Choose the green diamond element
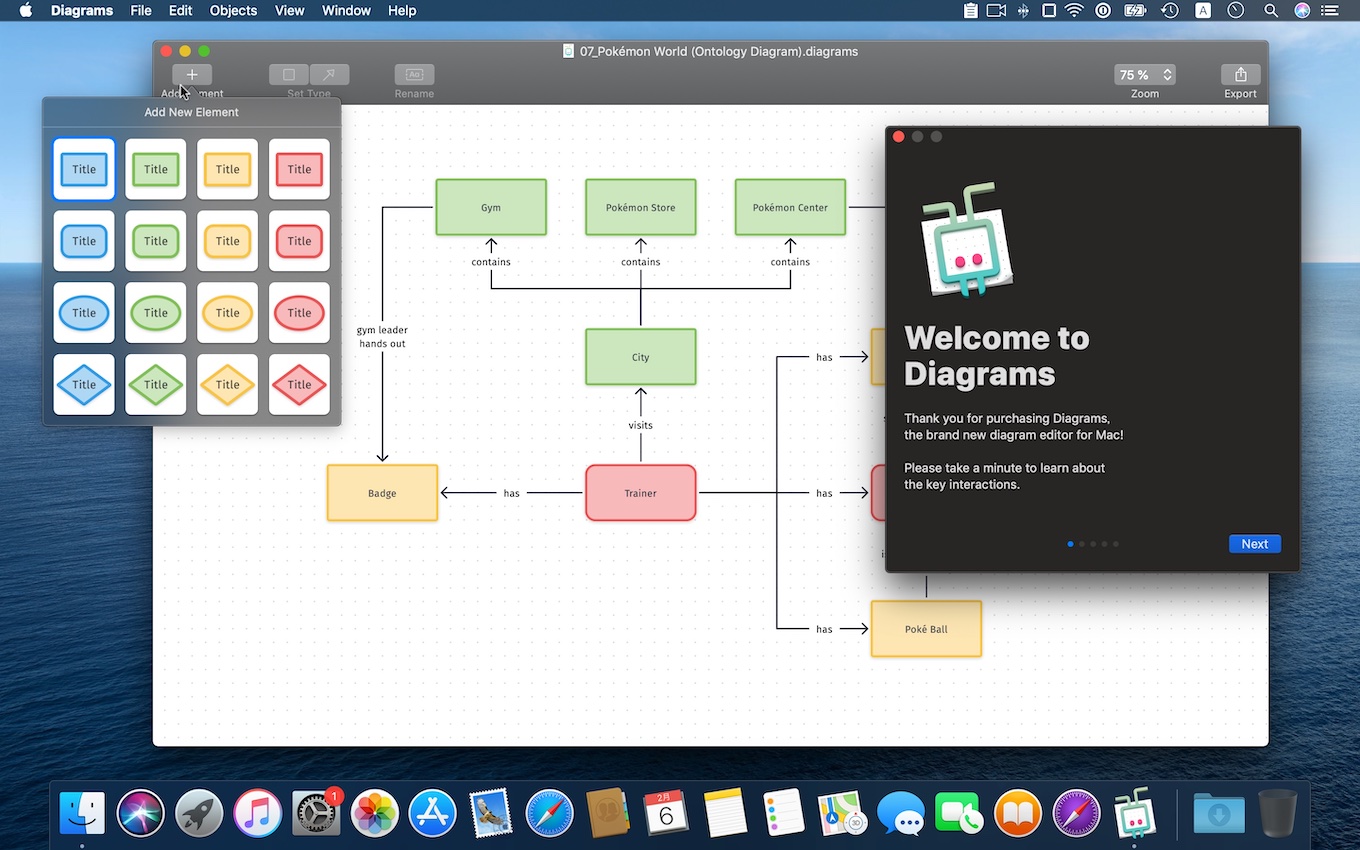 pyautogui.click(x=156, y=385)
